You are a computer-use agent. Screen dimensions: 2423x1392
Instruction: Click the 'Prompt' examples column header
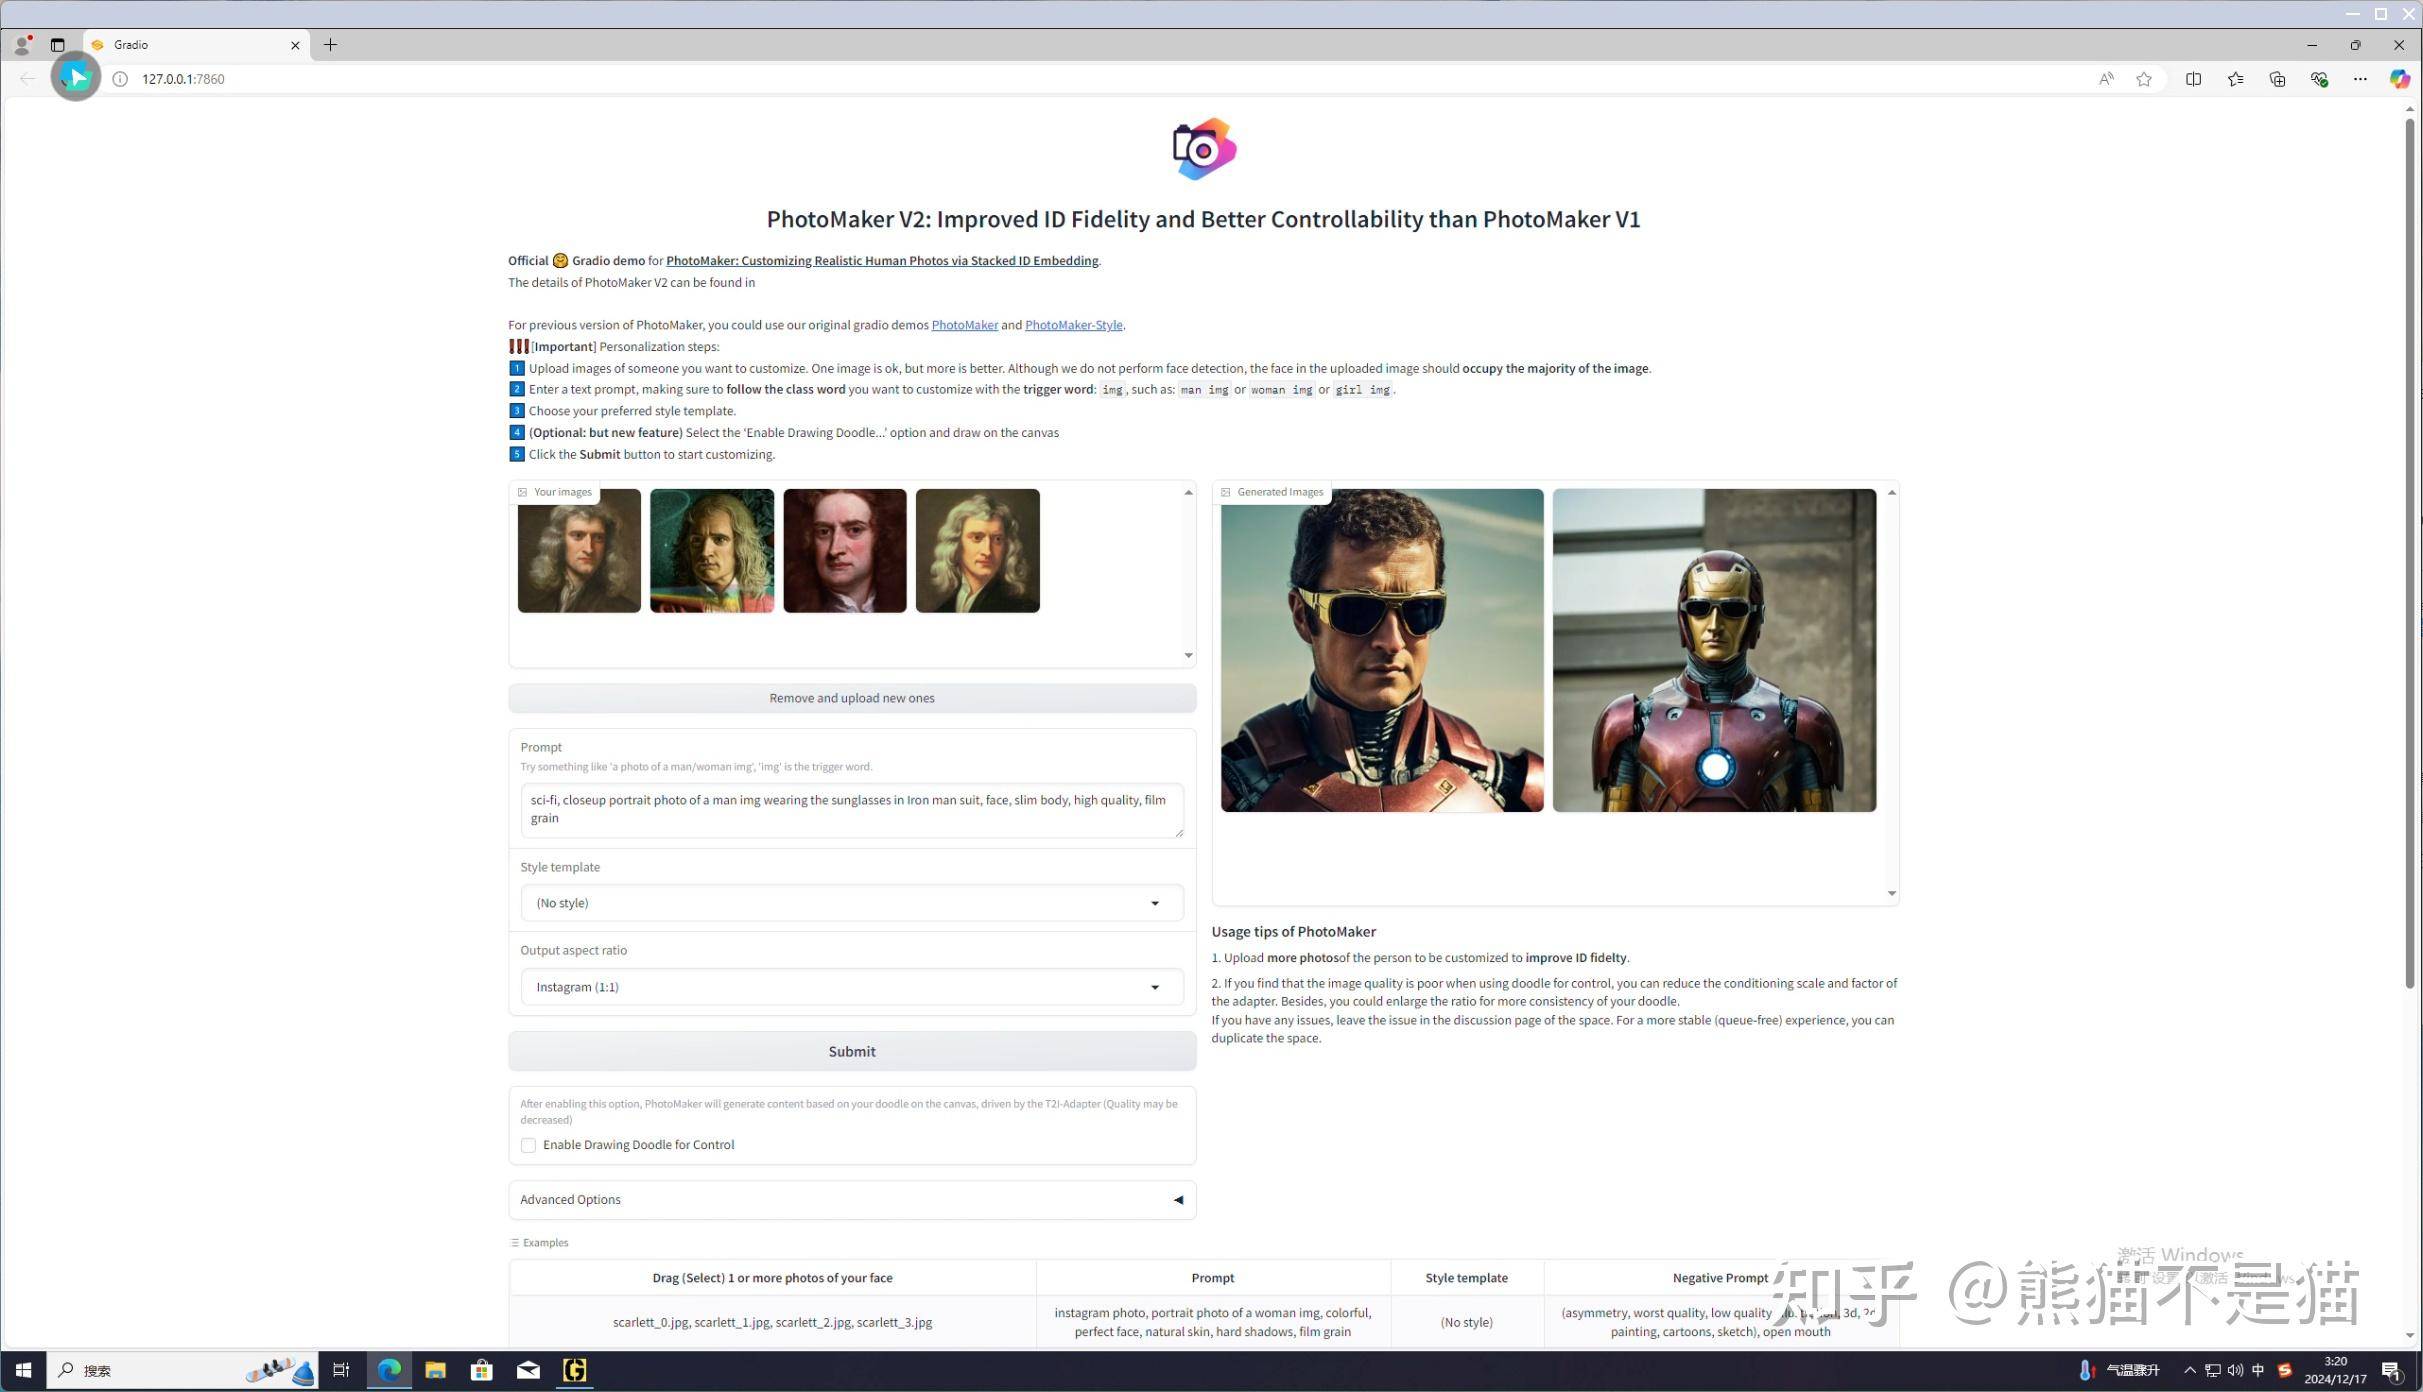coord(1213,1279)
